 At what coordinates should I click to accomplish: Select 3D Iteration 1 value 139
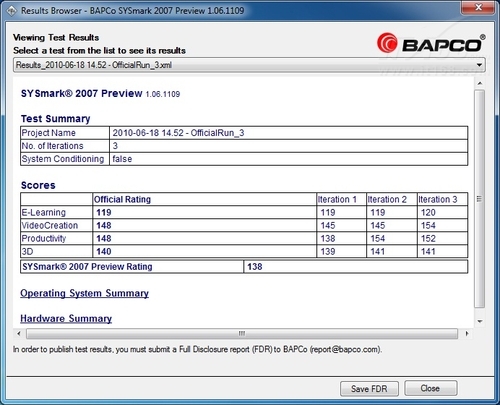(328, 251)
